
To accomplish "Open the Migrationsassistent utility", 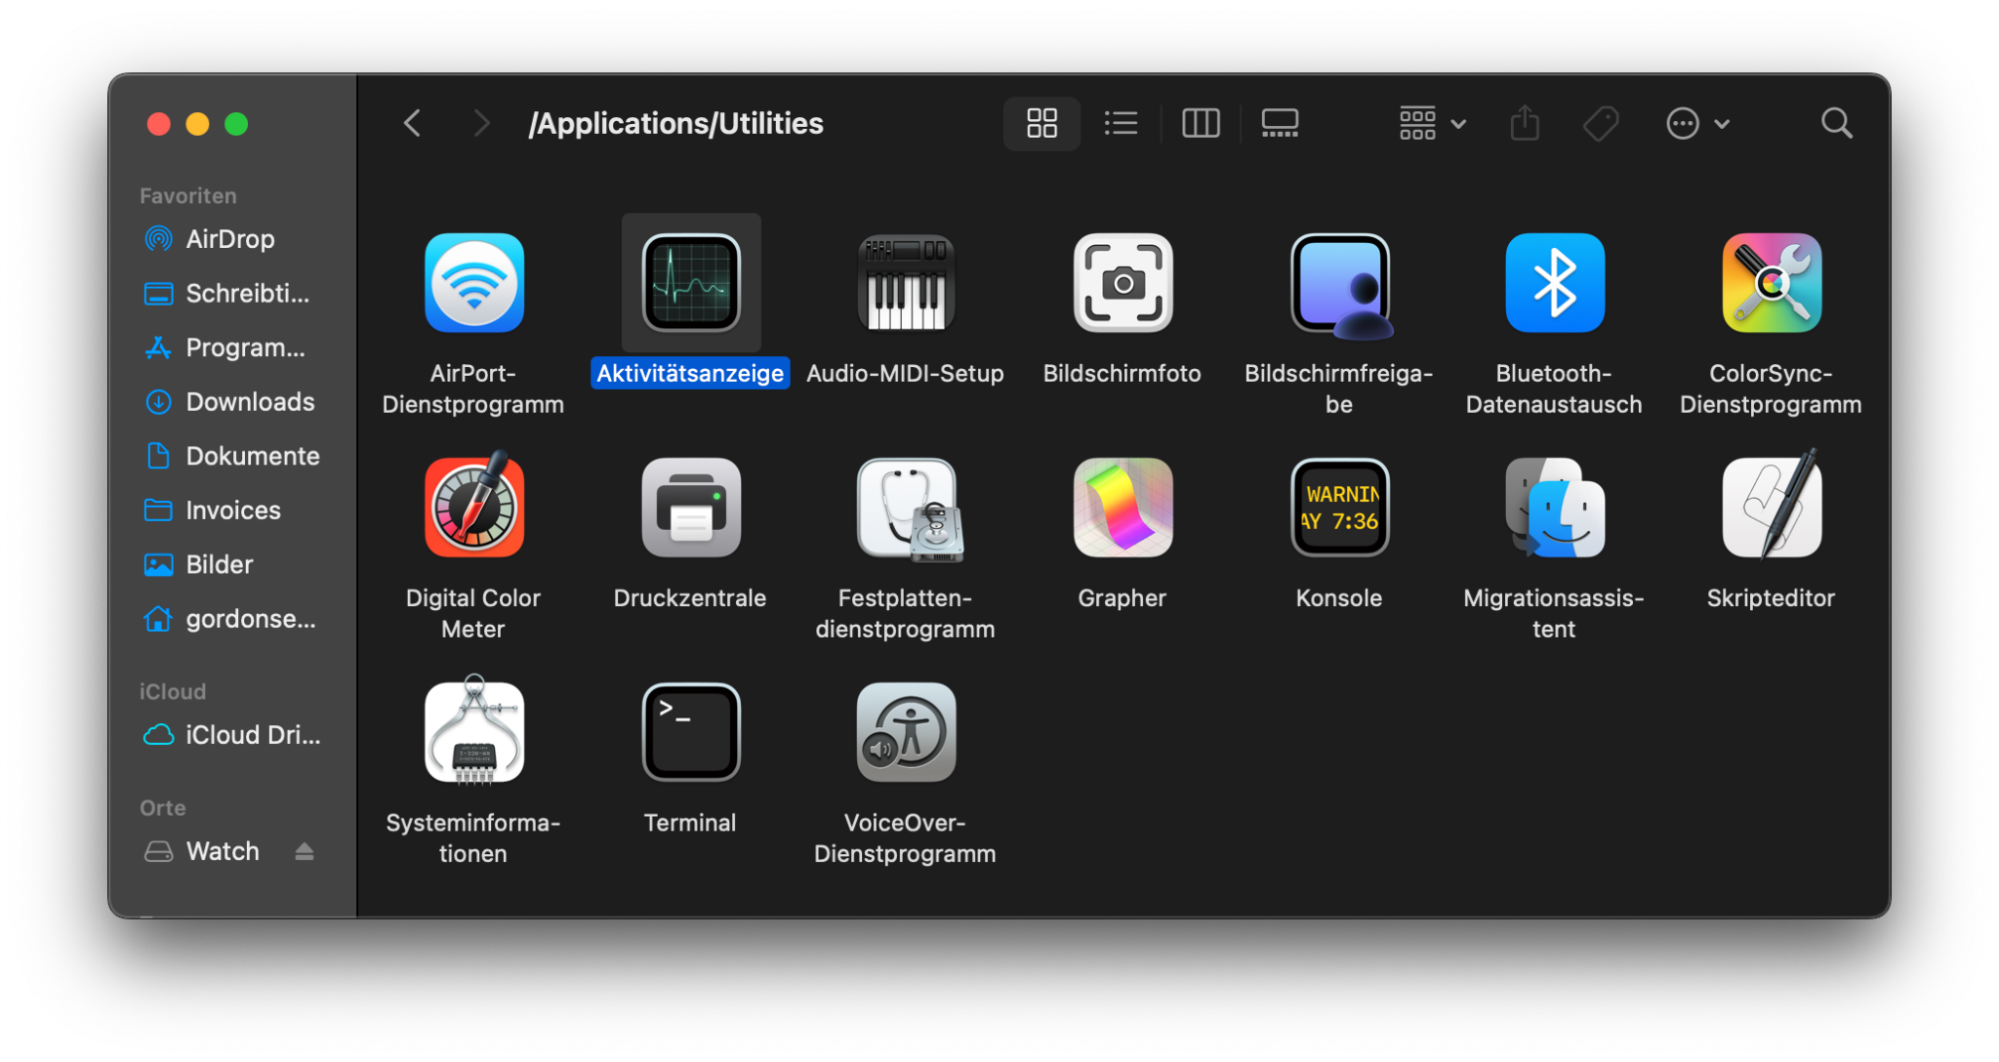I will [1553, 507].
